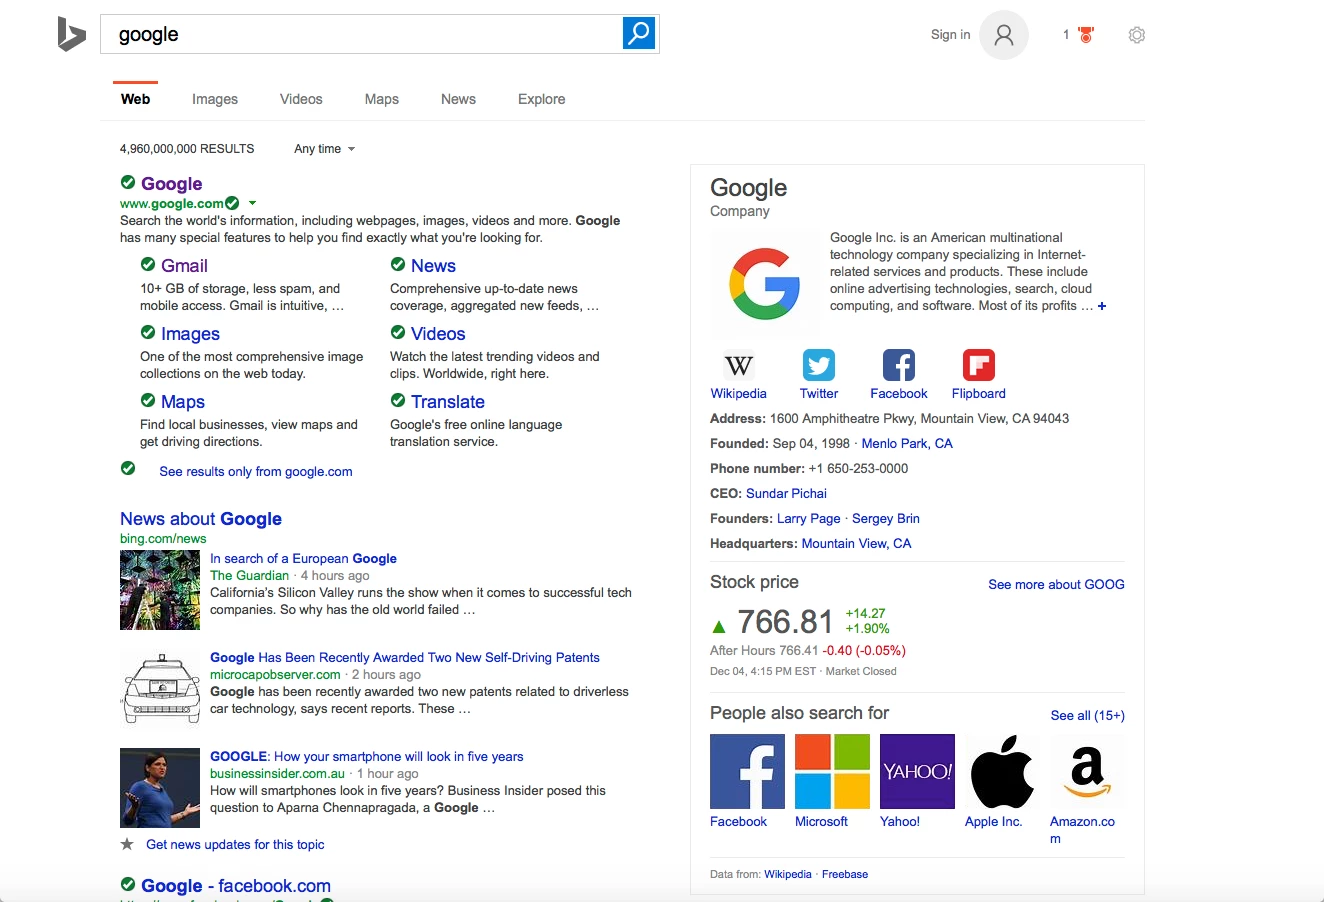
Task: Click Facebook logo in People also search
Action: point(747,771)
